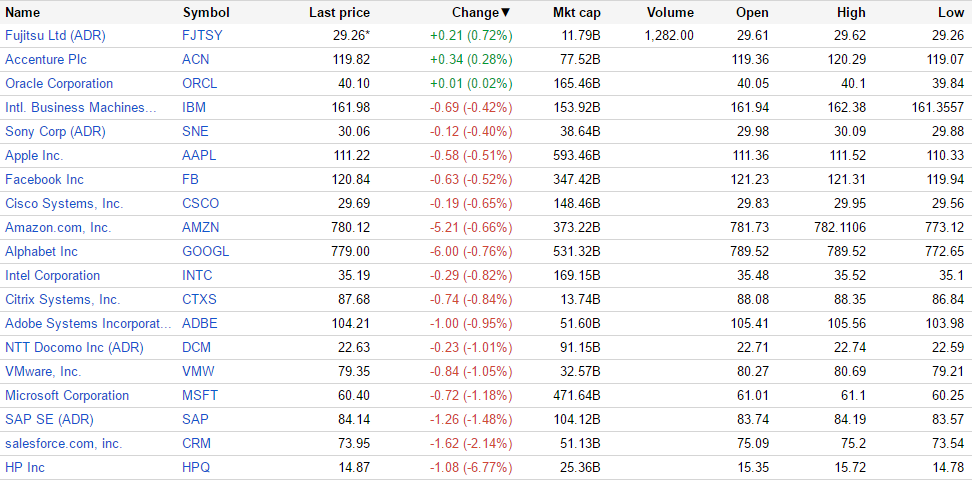Viewport: 972px width, 483px height.
Task: Sort by the Open column header
Action: pos(752,13)
